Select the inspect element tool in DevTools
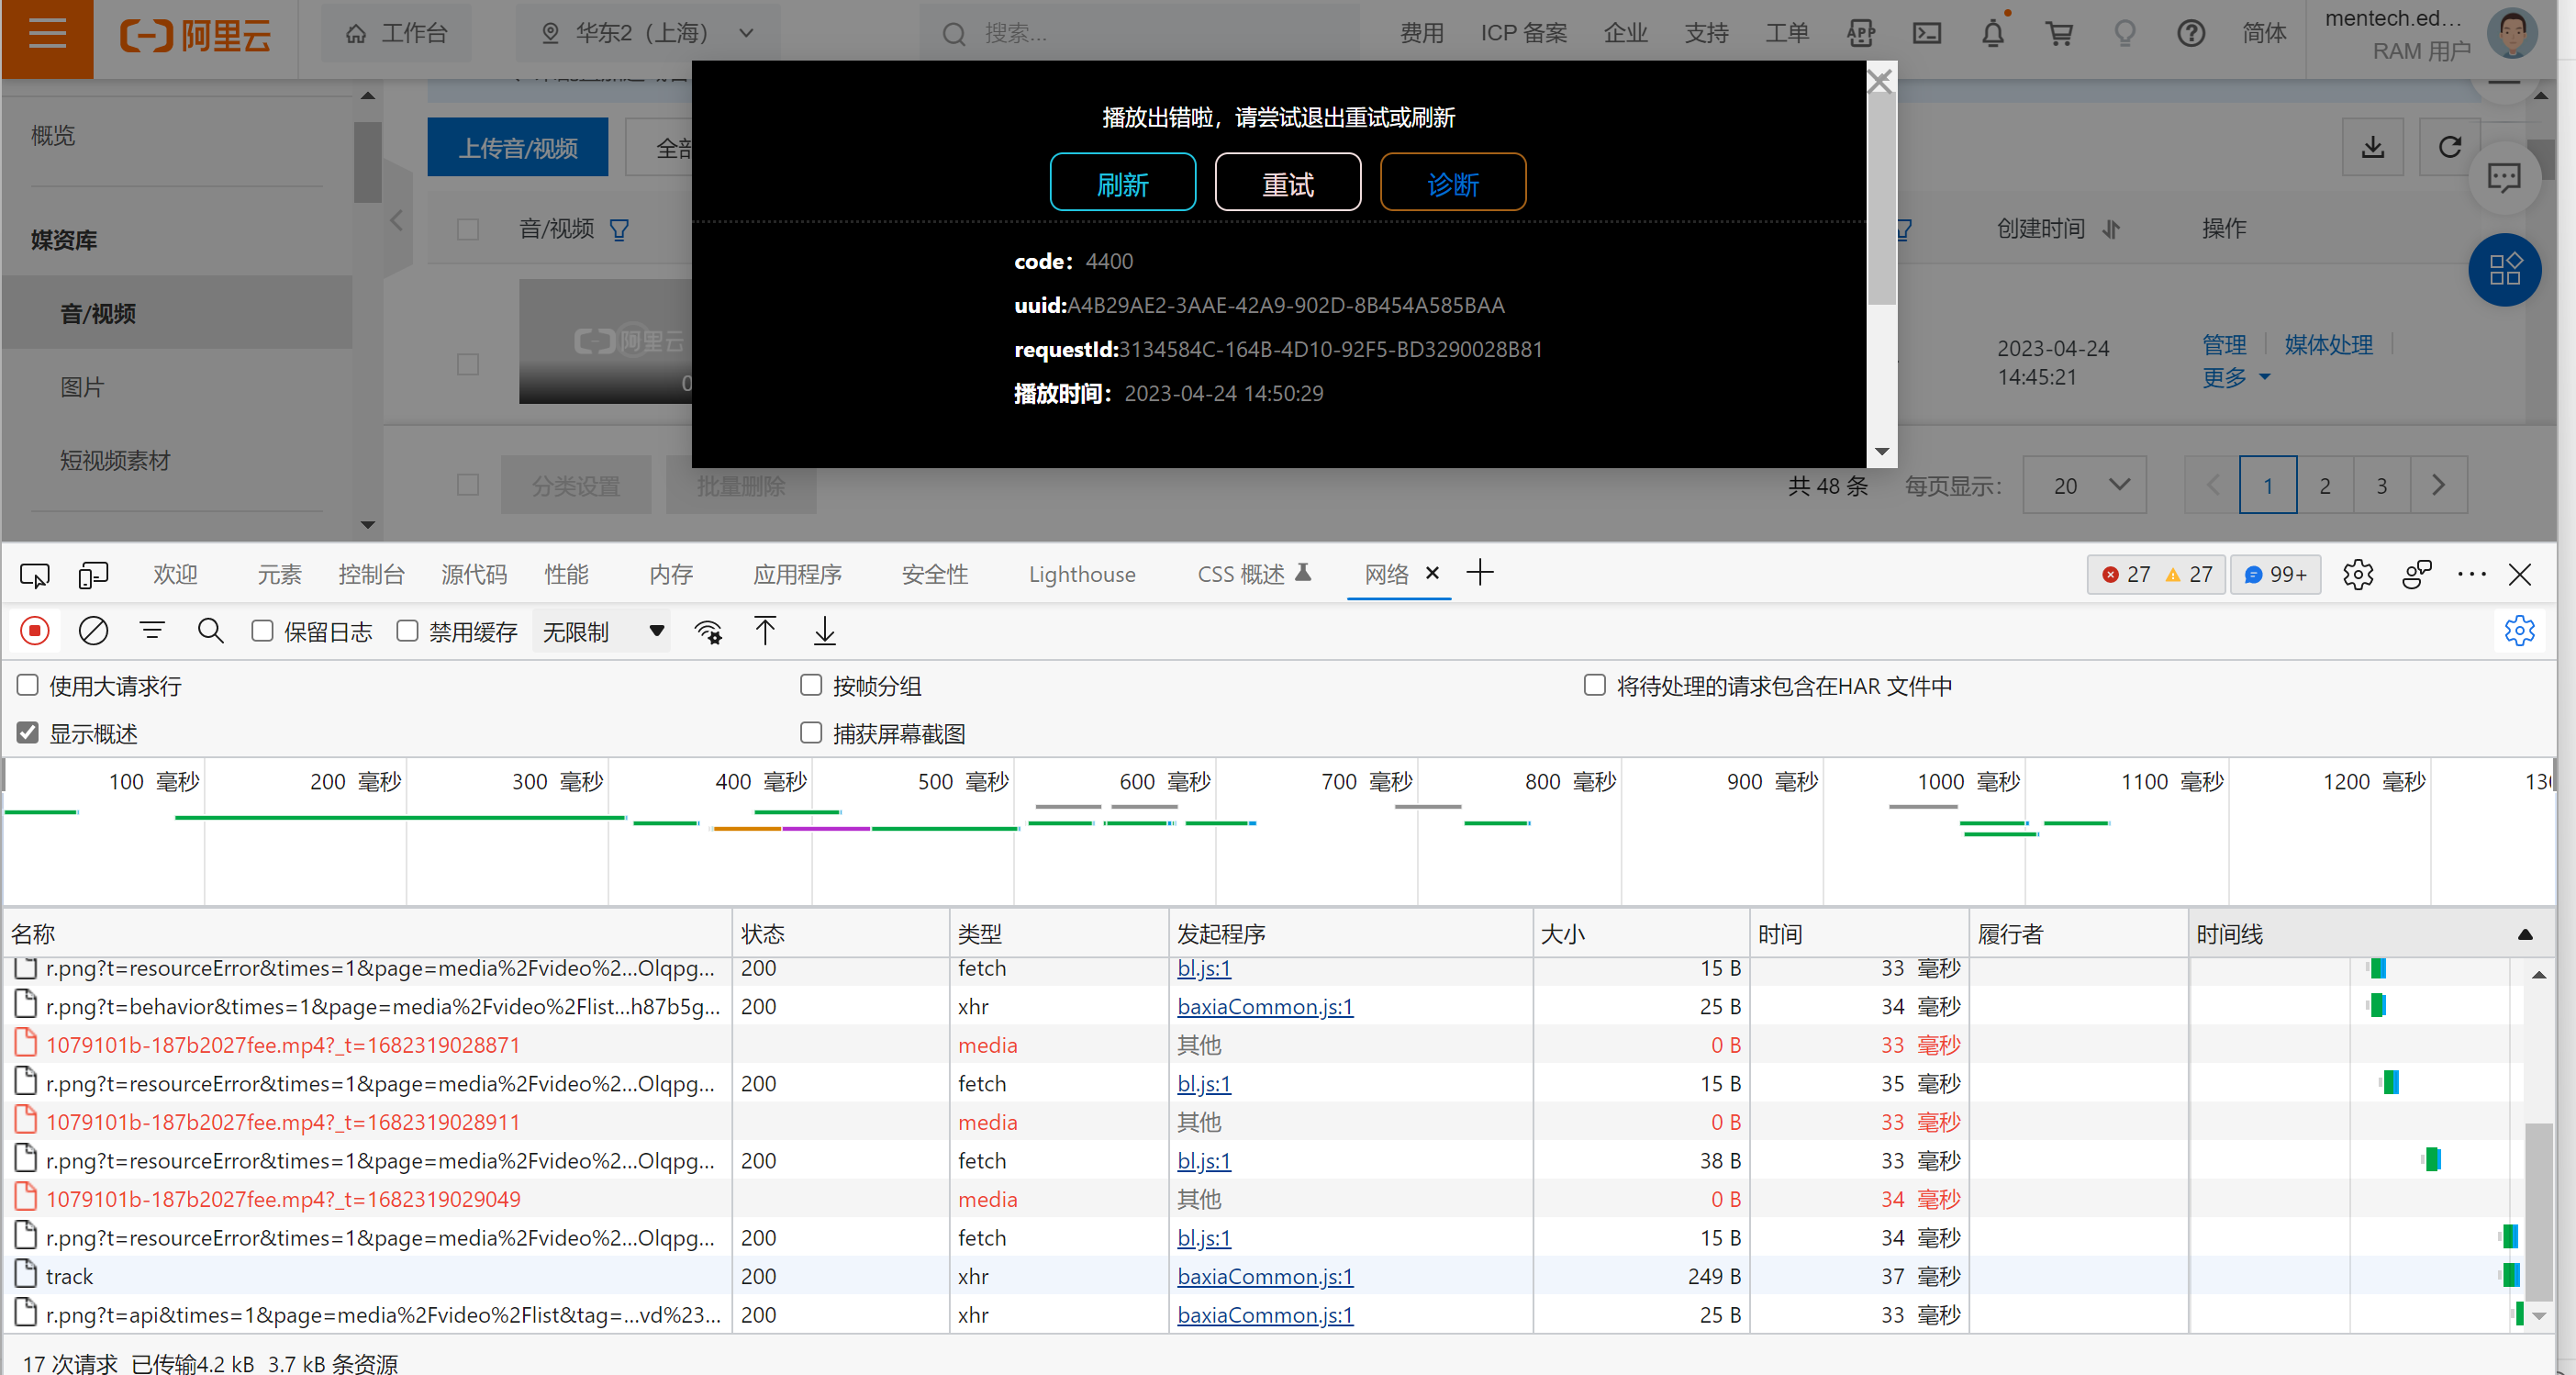This screenshot has width=2576, height=1375. (34, 575)
